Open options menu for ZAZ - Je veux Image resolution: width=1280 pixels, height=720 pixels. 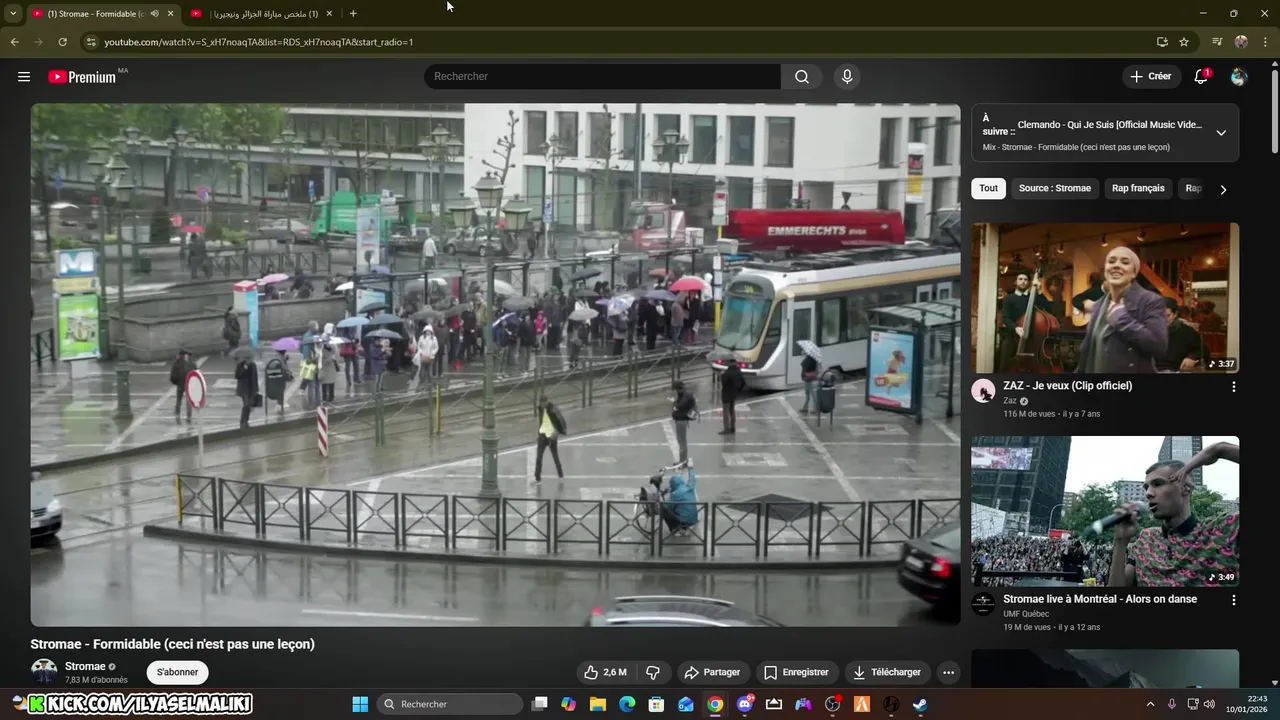[x=1233, y=387]
